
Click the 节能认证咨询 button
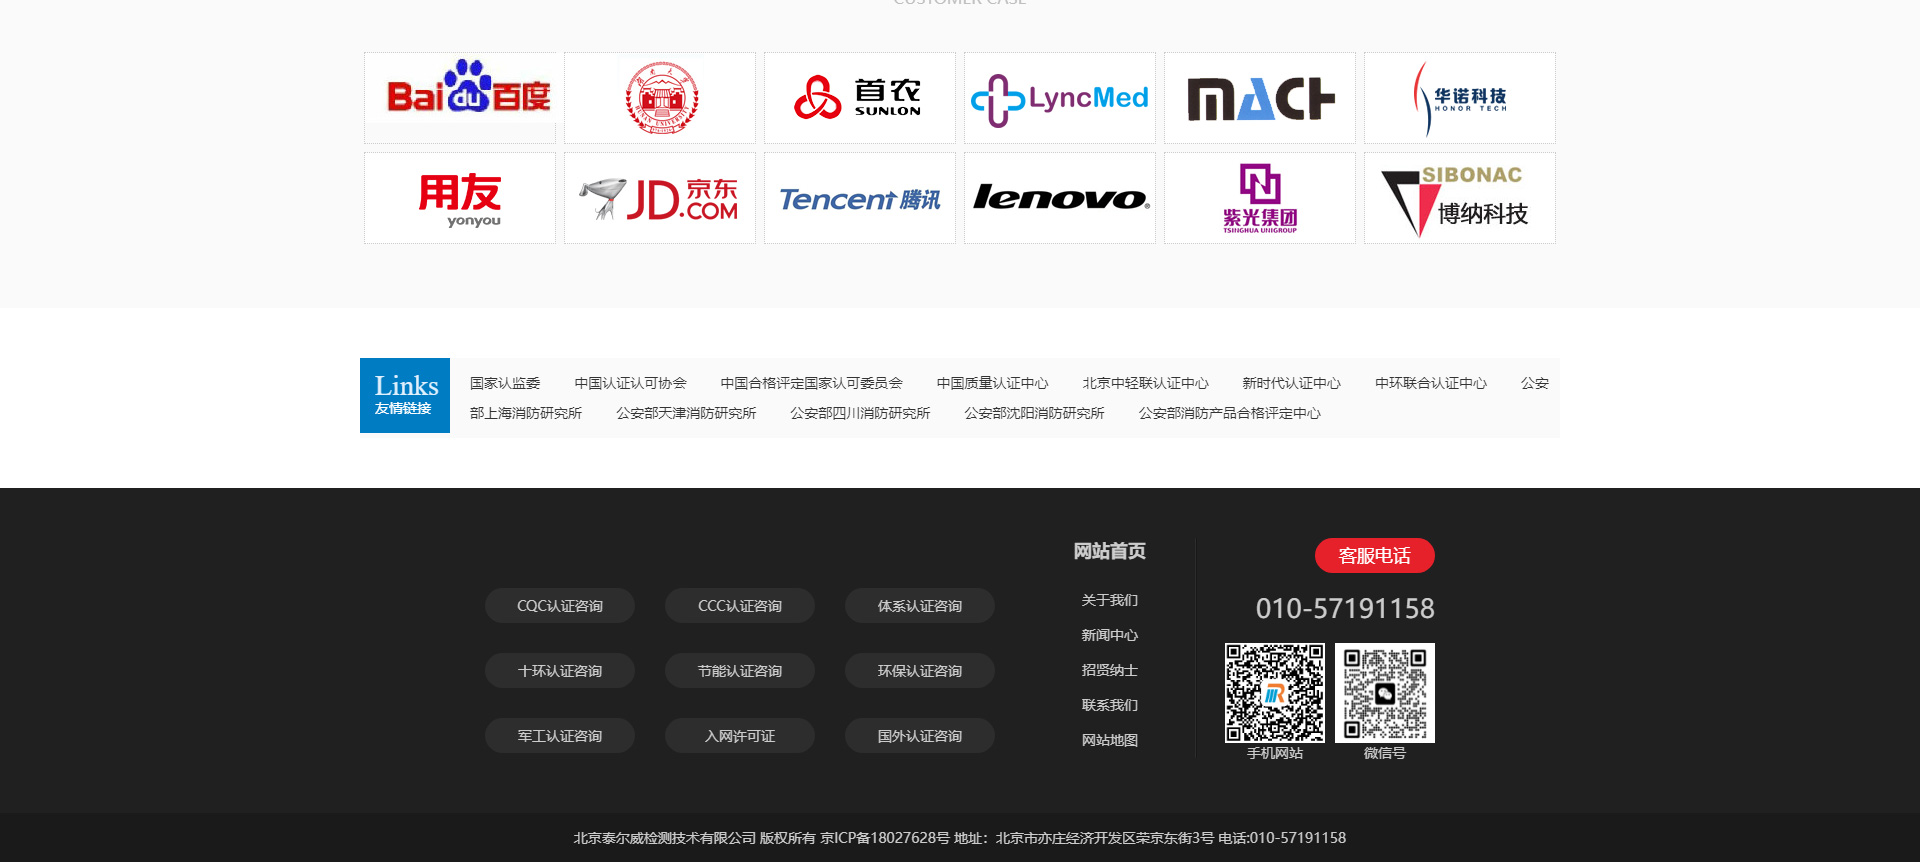tap(740, 671)
